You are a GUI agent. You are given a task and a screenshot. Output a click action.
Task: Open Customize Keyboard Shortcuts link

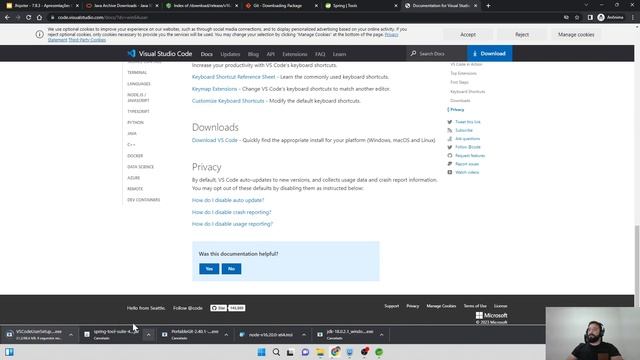(x=228, y=101)
